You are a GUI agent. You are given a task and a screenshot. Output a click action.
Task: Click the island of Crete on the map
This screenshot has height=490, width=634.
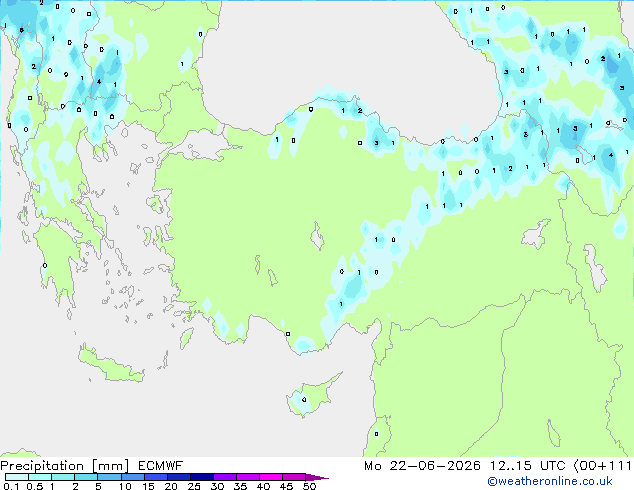click(x=110, y=365)
